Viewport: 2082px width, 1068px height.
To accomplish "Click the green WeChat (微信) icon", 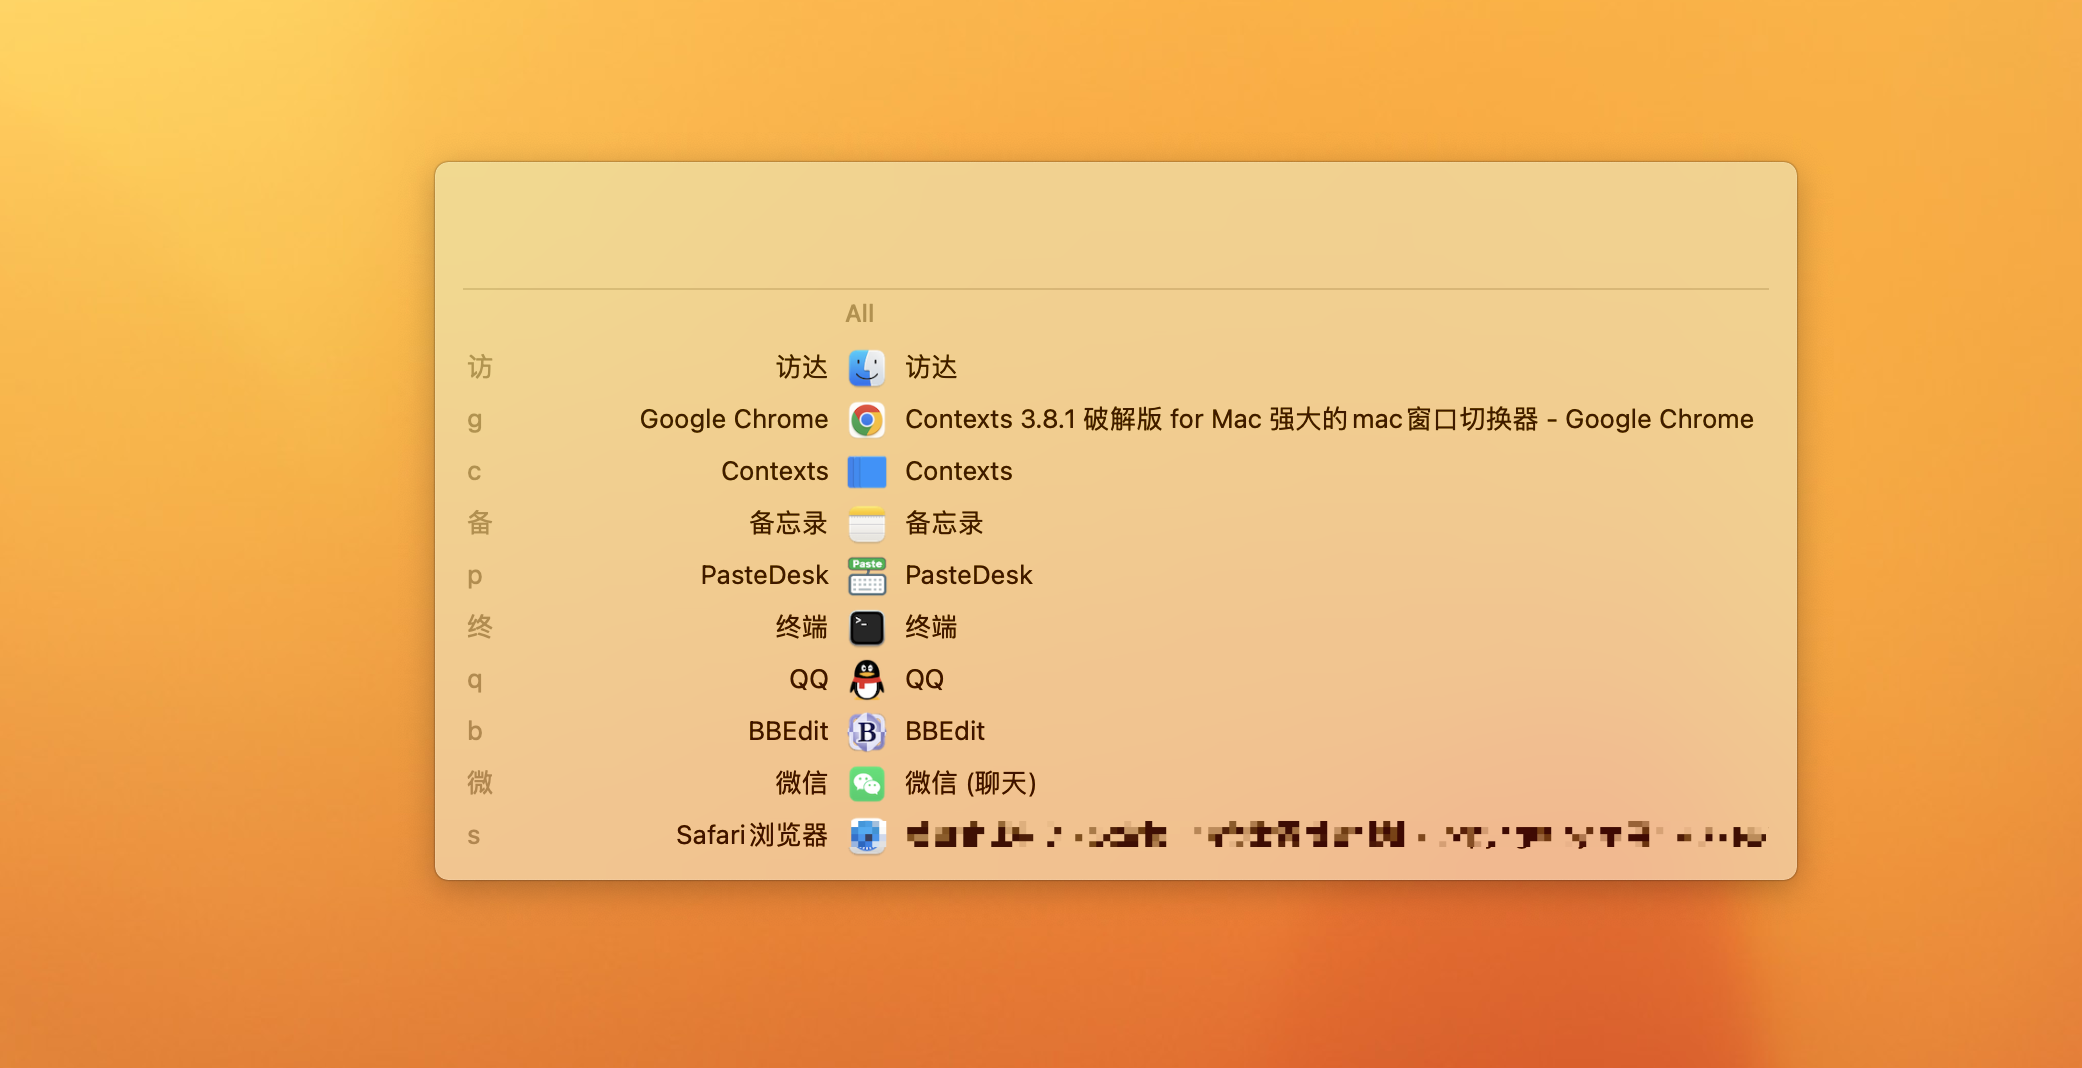I will tap(866, 783).
